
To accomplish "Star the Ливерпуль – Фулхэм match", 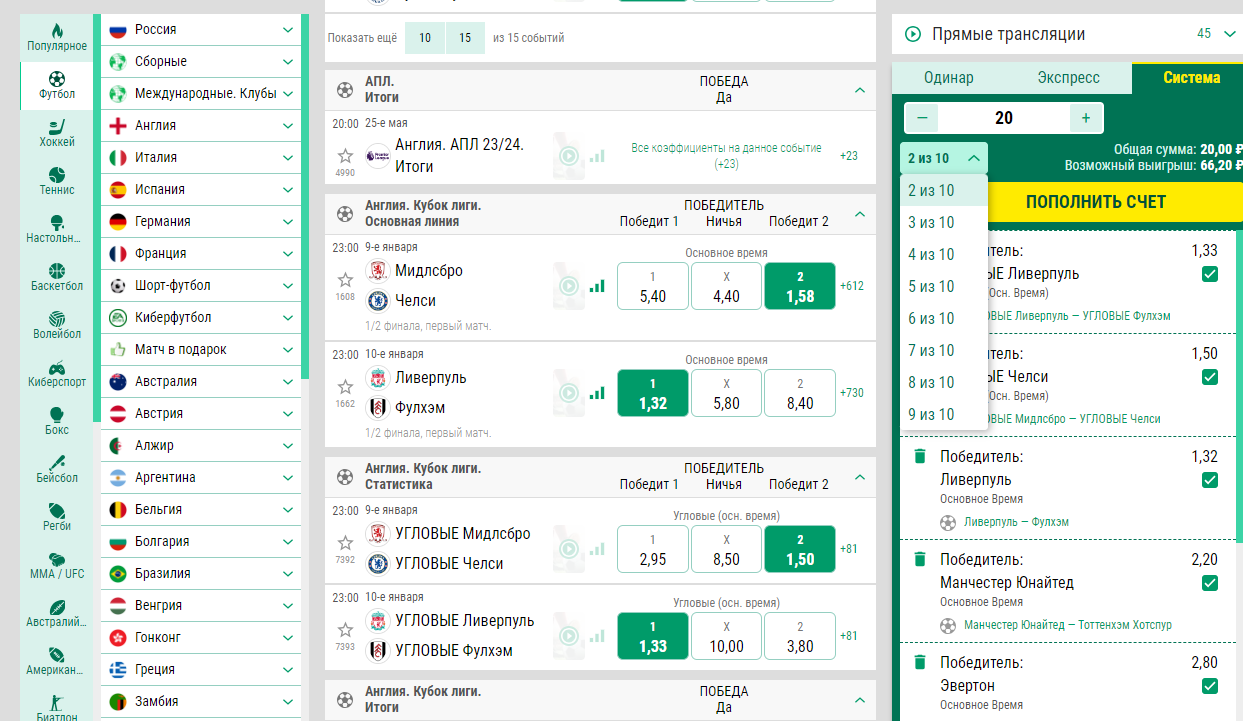I will tap(345, 387).
